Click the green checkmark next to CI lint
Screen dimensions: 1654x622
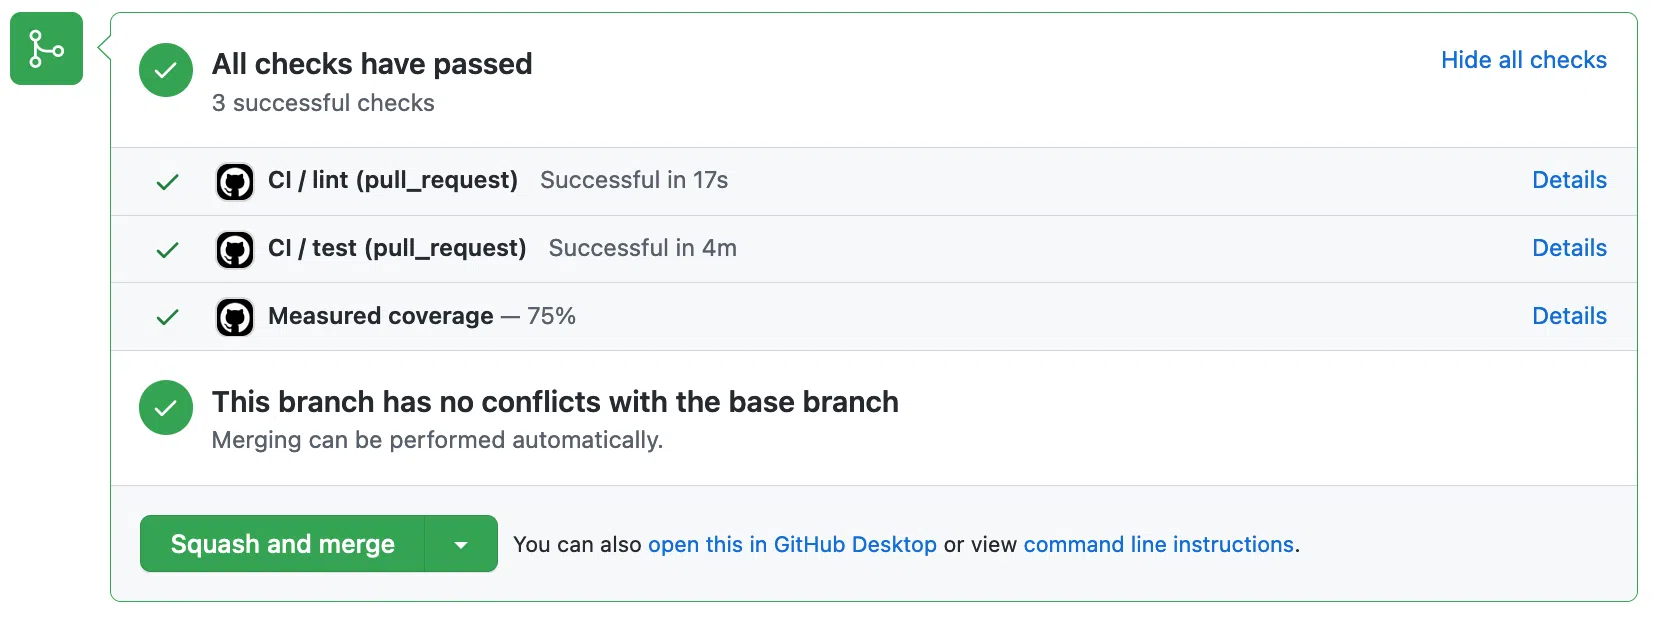[x=167, y=182]
